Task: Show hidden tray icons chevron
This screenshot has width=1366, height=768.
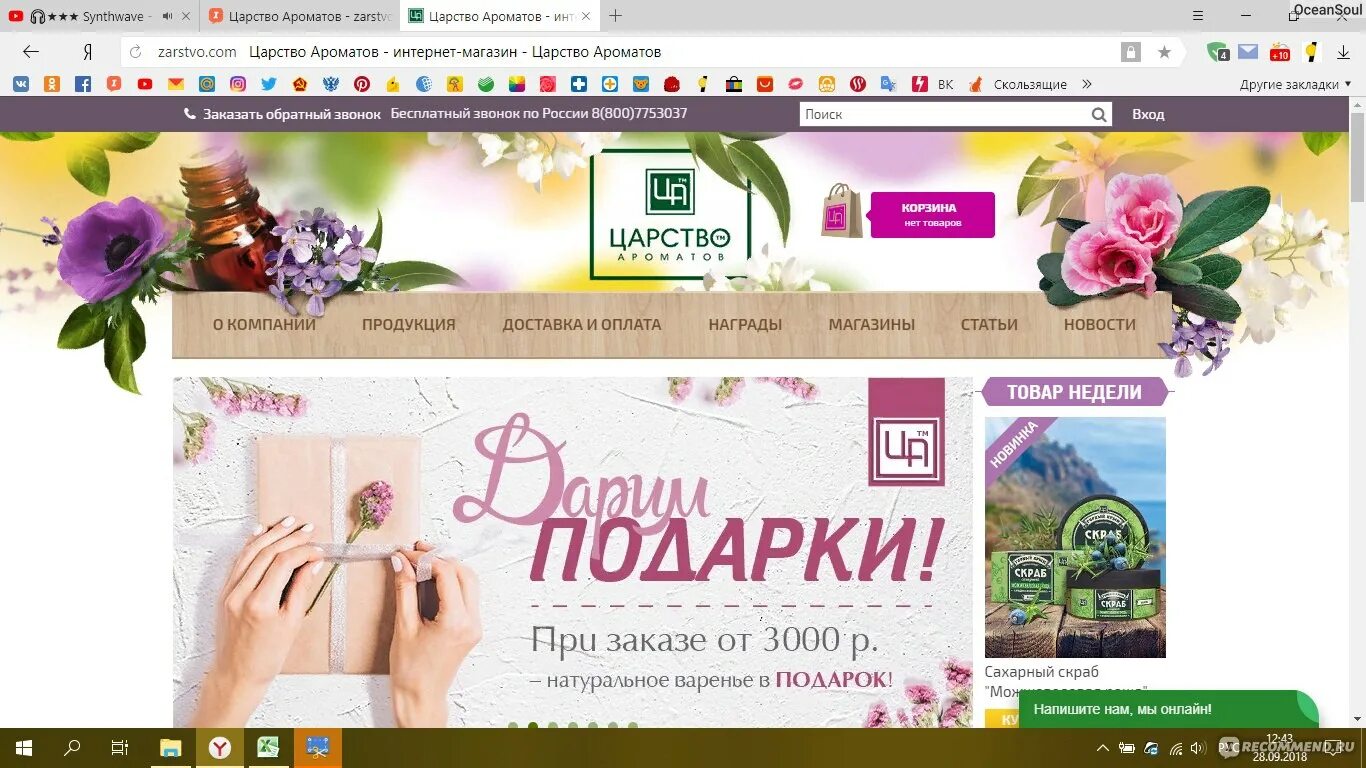Action: click(x=1103, y=748)
